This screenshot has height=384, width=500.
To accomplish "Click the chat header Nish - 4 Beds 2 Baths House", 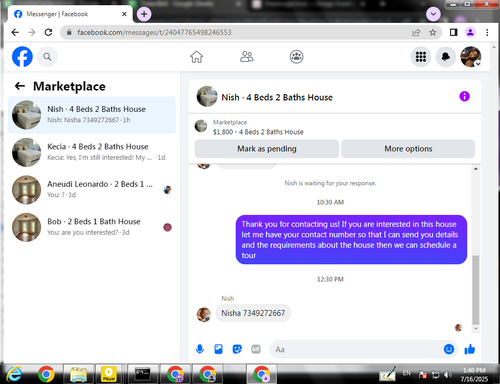I will click(277, 97).
